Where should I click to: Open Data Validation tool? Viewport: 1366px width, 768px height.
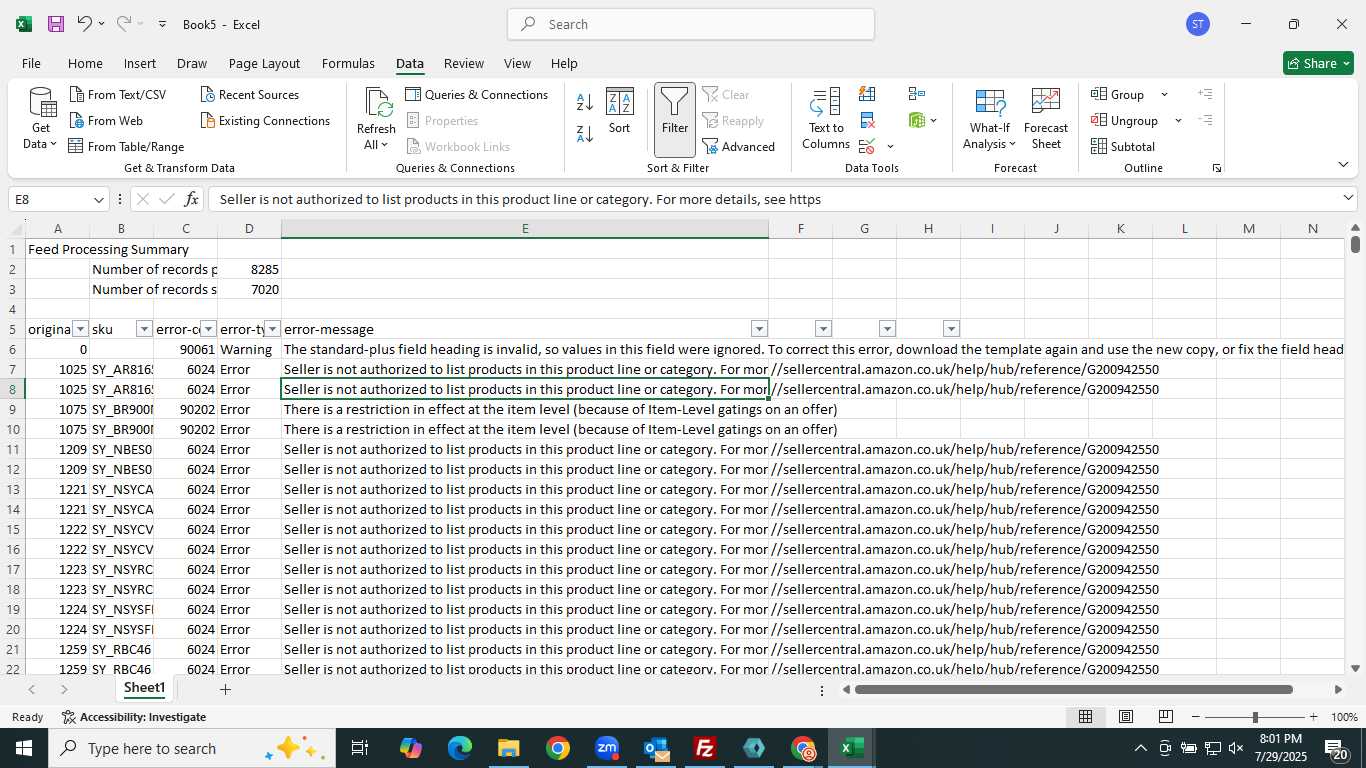click(867, 146)
